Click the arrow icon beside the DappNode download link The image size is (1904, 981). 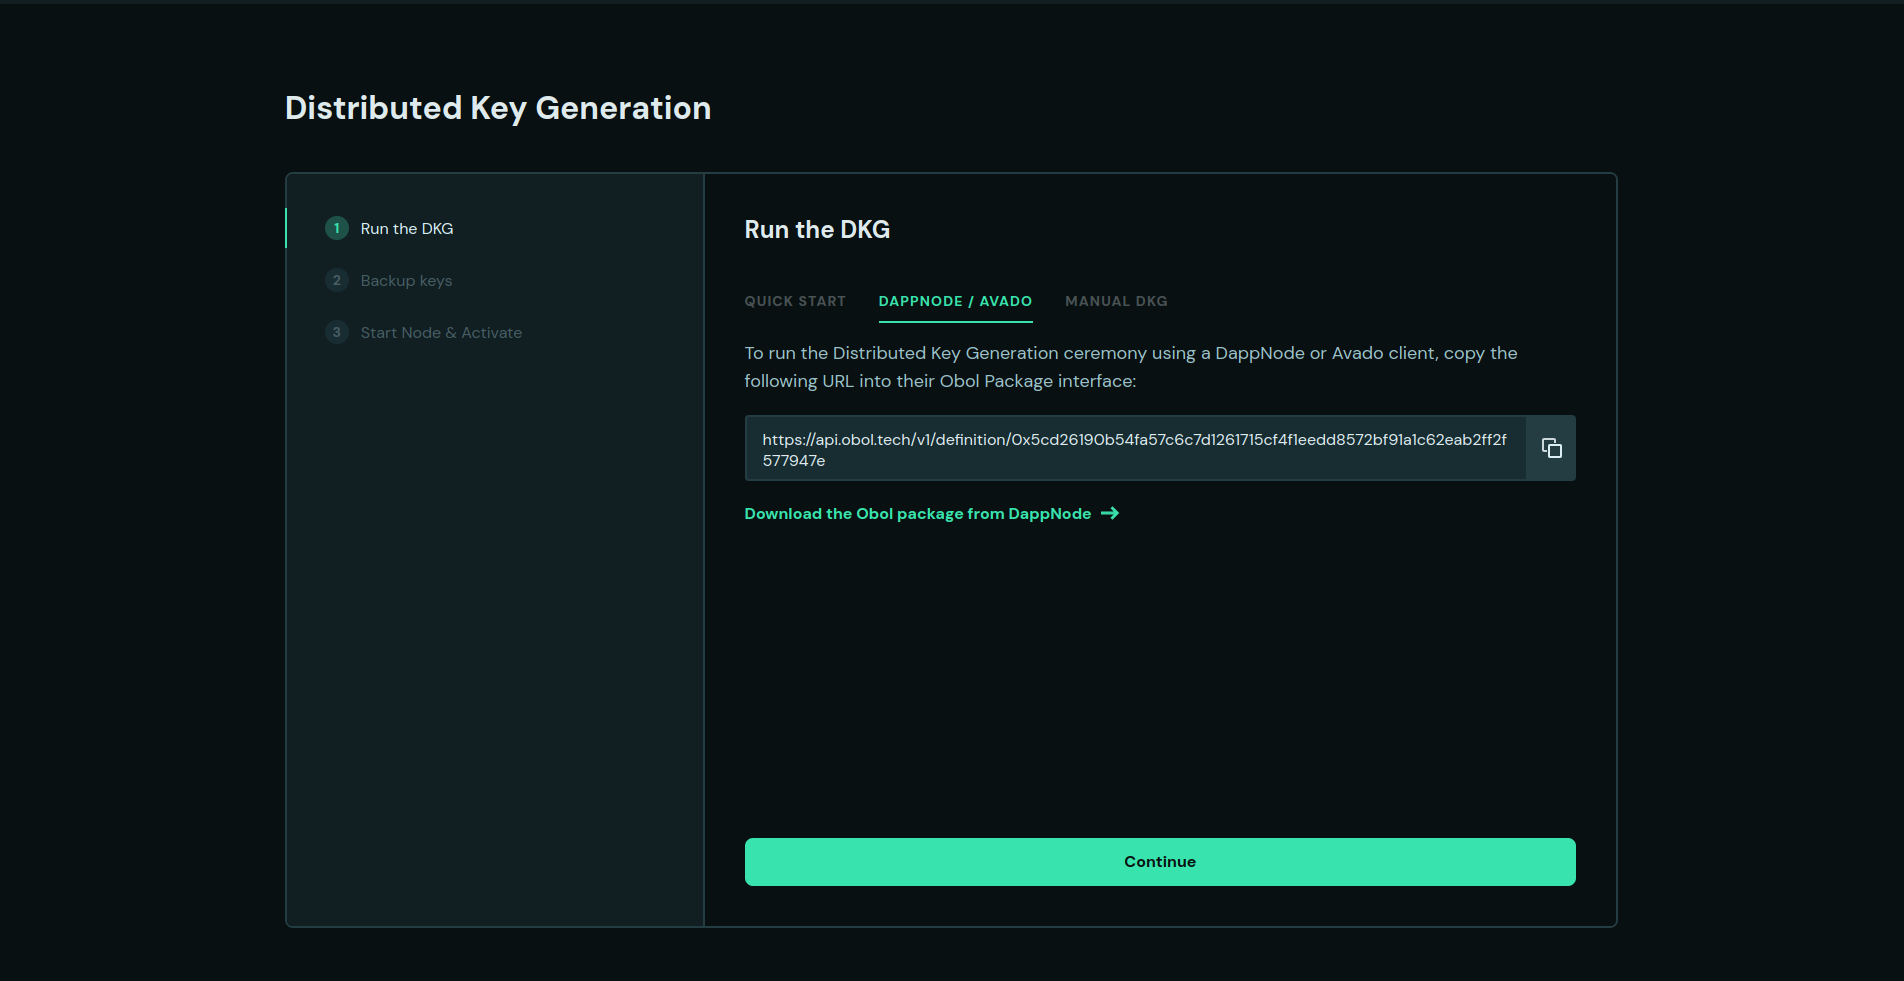pos(1110,513)
